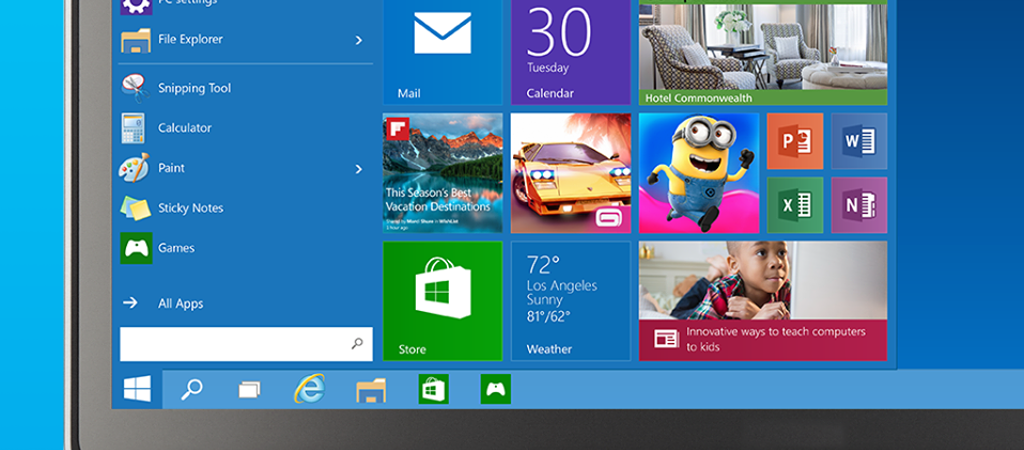
Task: Open the Minion Rush game tile
Action: [699, 173]
